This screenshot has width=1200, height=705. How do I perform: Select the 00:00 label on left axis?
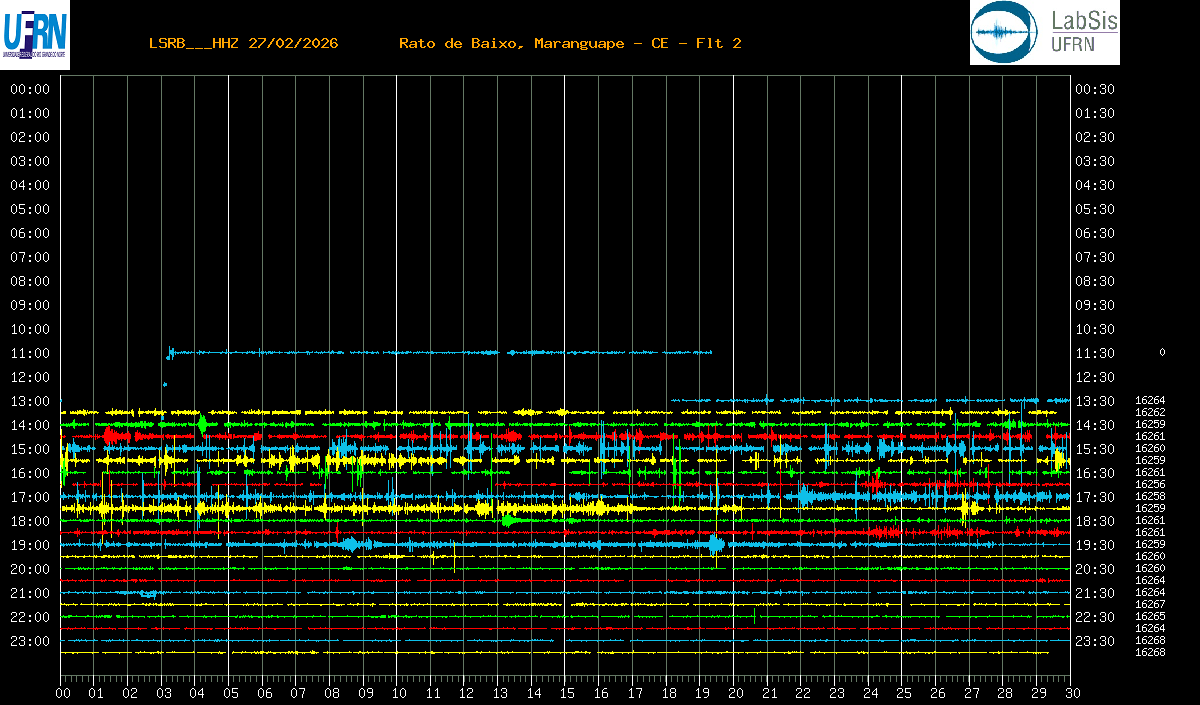pyautogui.click(x=30, y=89)
